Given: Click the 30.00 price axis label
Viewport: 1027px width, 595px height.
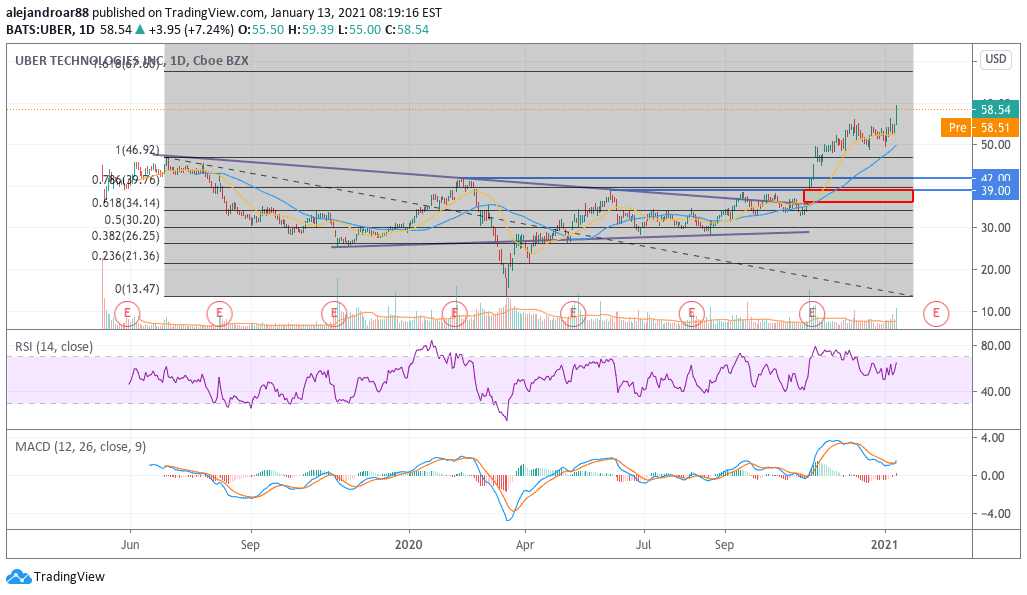Looking at the screenshot, I should 996,228.
